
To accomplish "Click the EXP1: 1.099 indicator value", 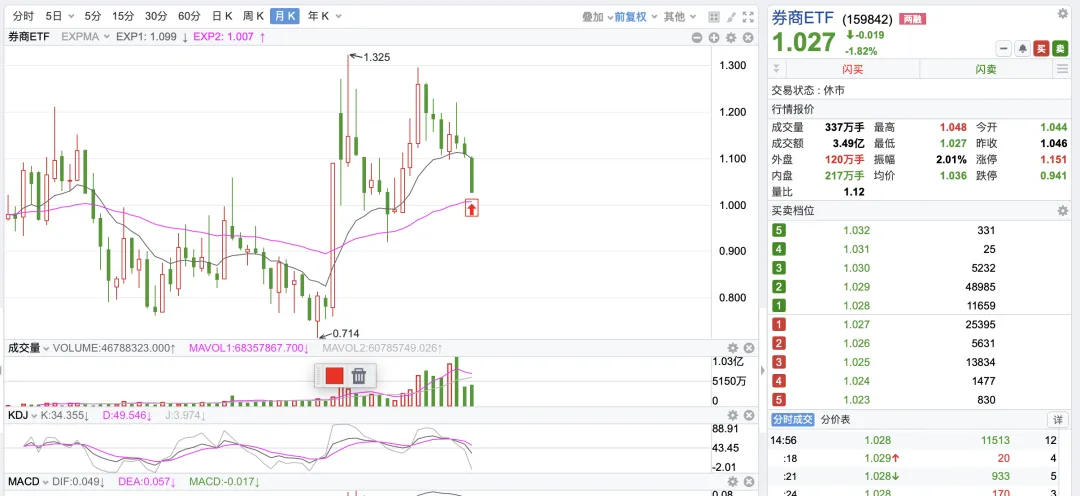I will point(147,37).
